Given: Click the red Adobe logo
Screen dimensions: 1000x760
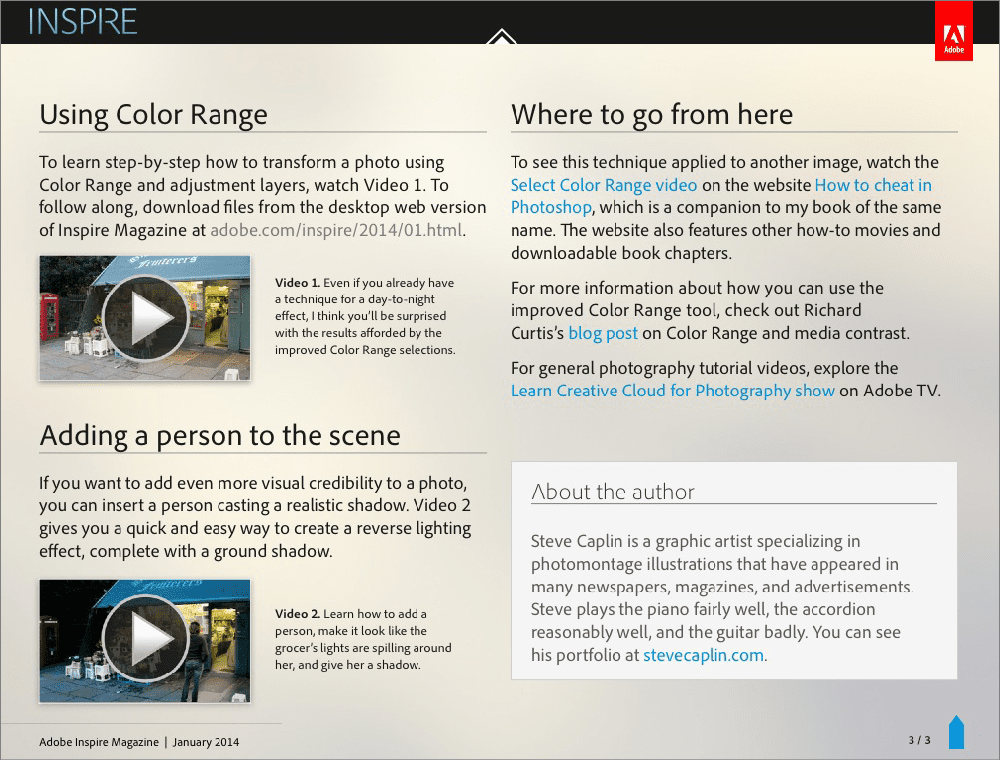Looking at the screenshot, I should (953, 31).
